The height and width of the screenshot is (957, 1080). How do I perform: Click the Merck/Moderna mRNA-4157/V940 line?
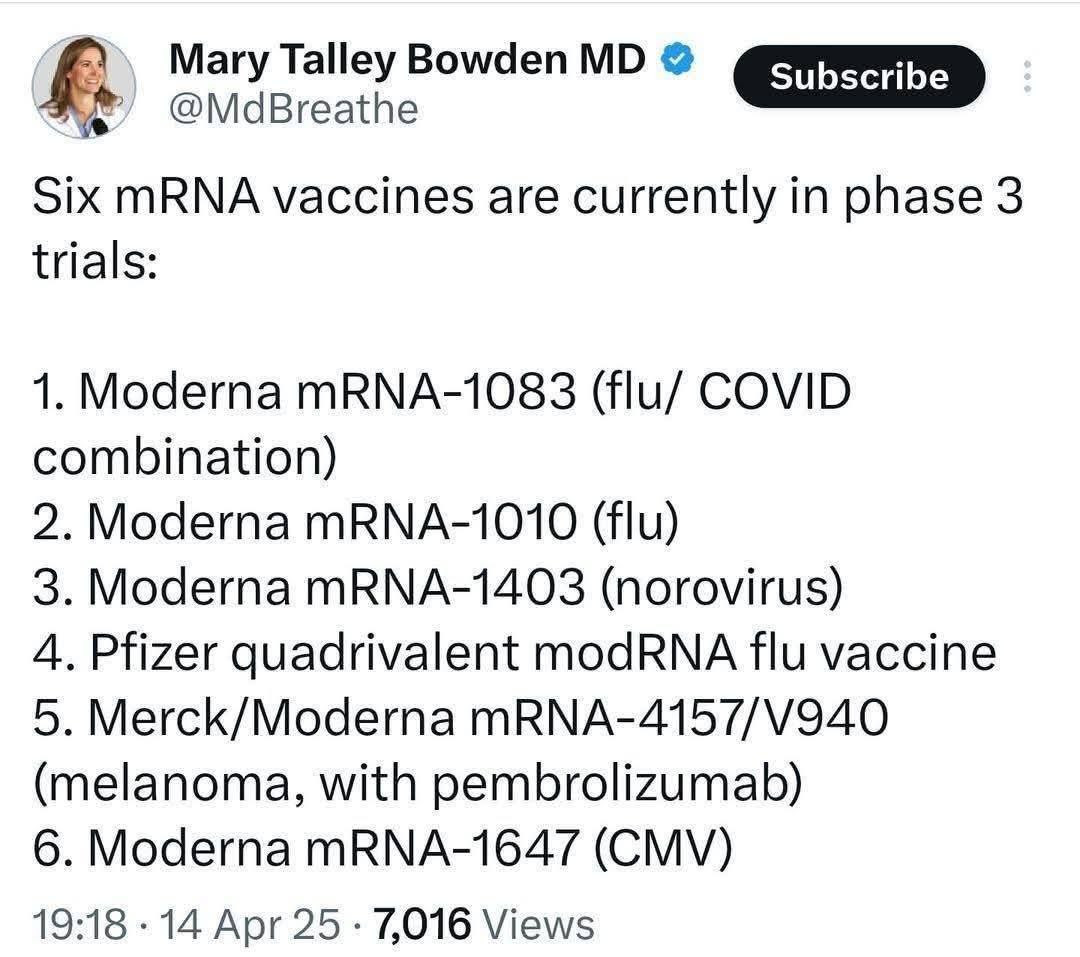coord(460,718)
